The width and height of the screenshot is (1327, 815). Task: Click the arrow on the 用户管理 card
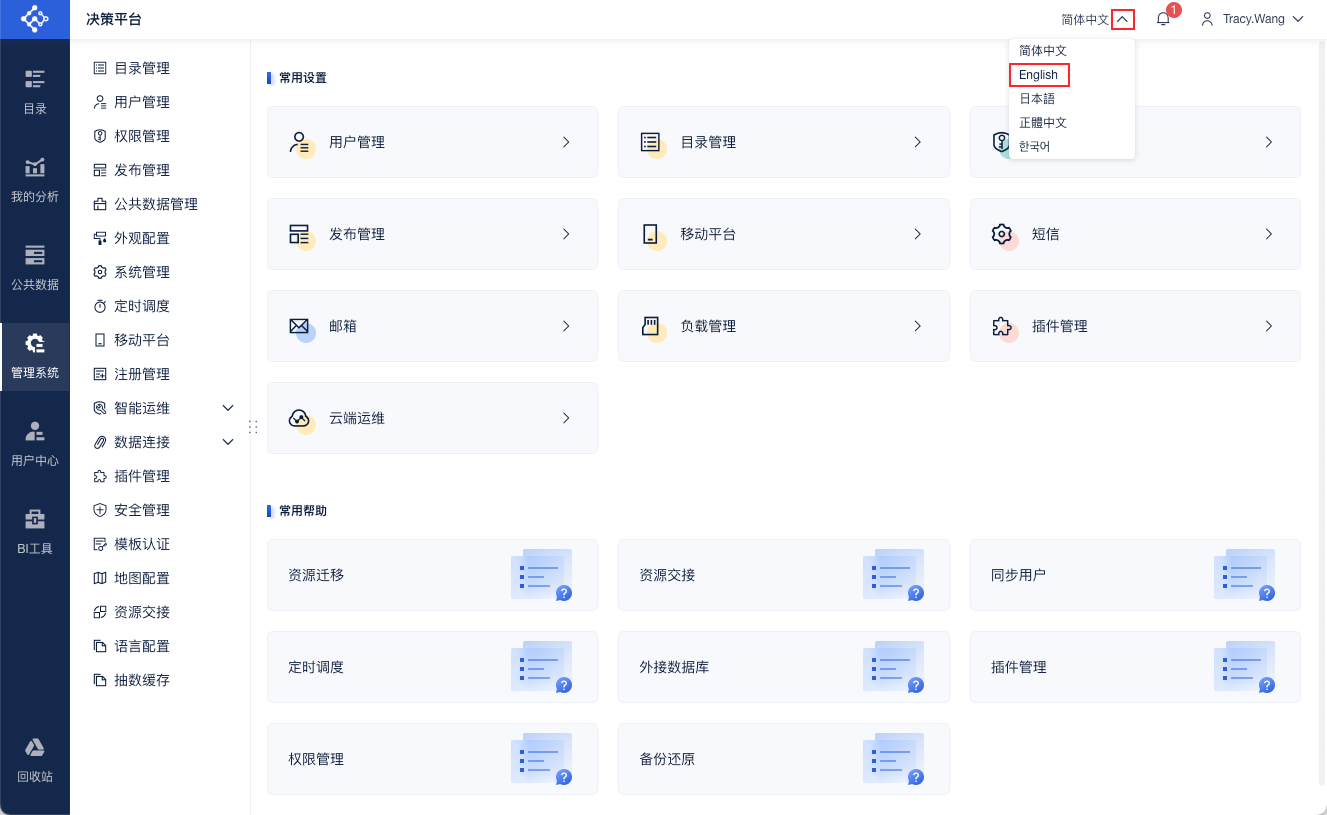pyautogui.click(x=566, y=142)
